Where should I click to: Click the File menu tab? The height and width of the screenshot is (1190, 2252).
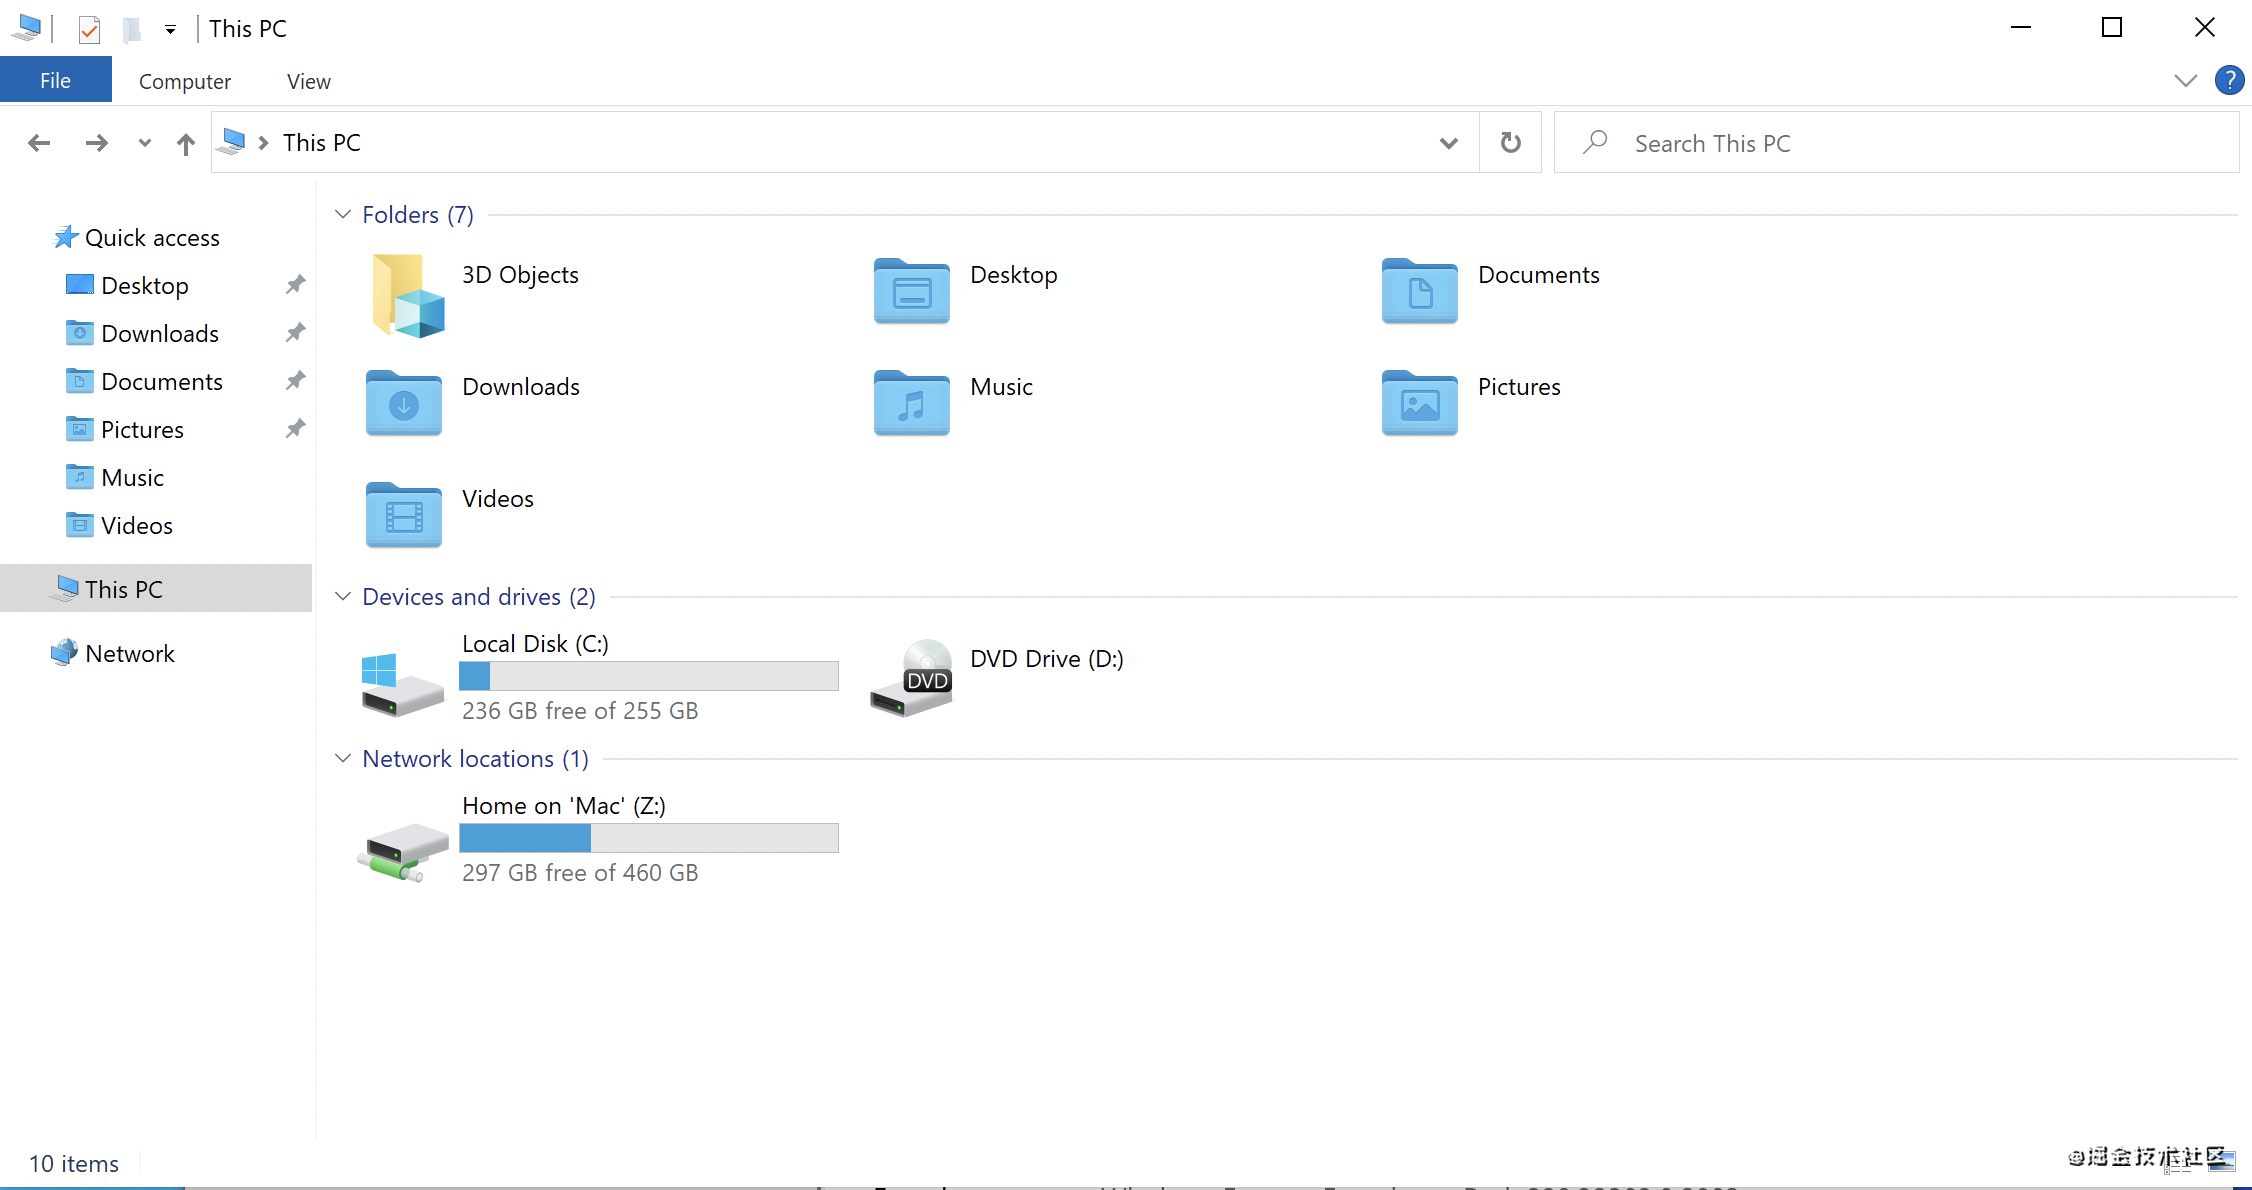click(55, 80)
